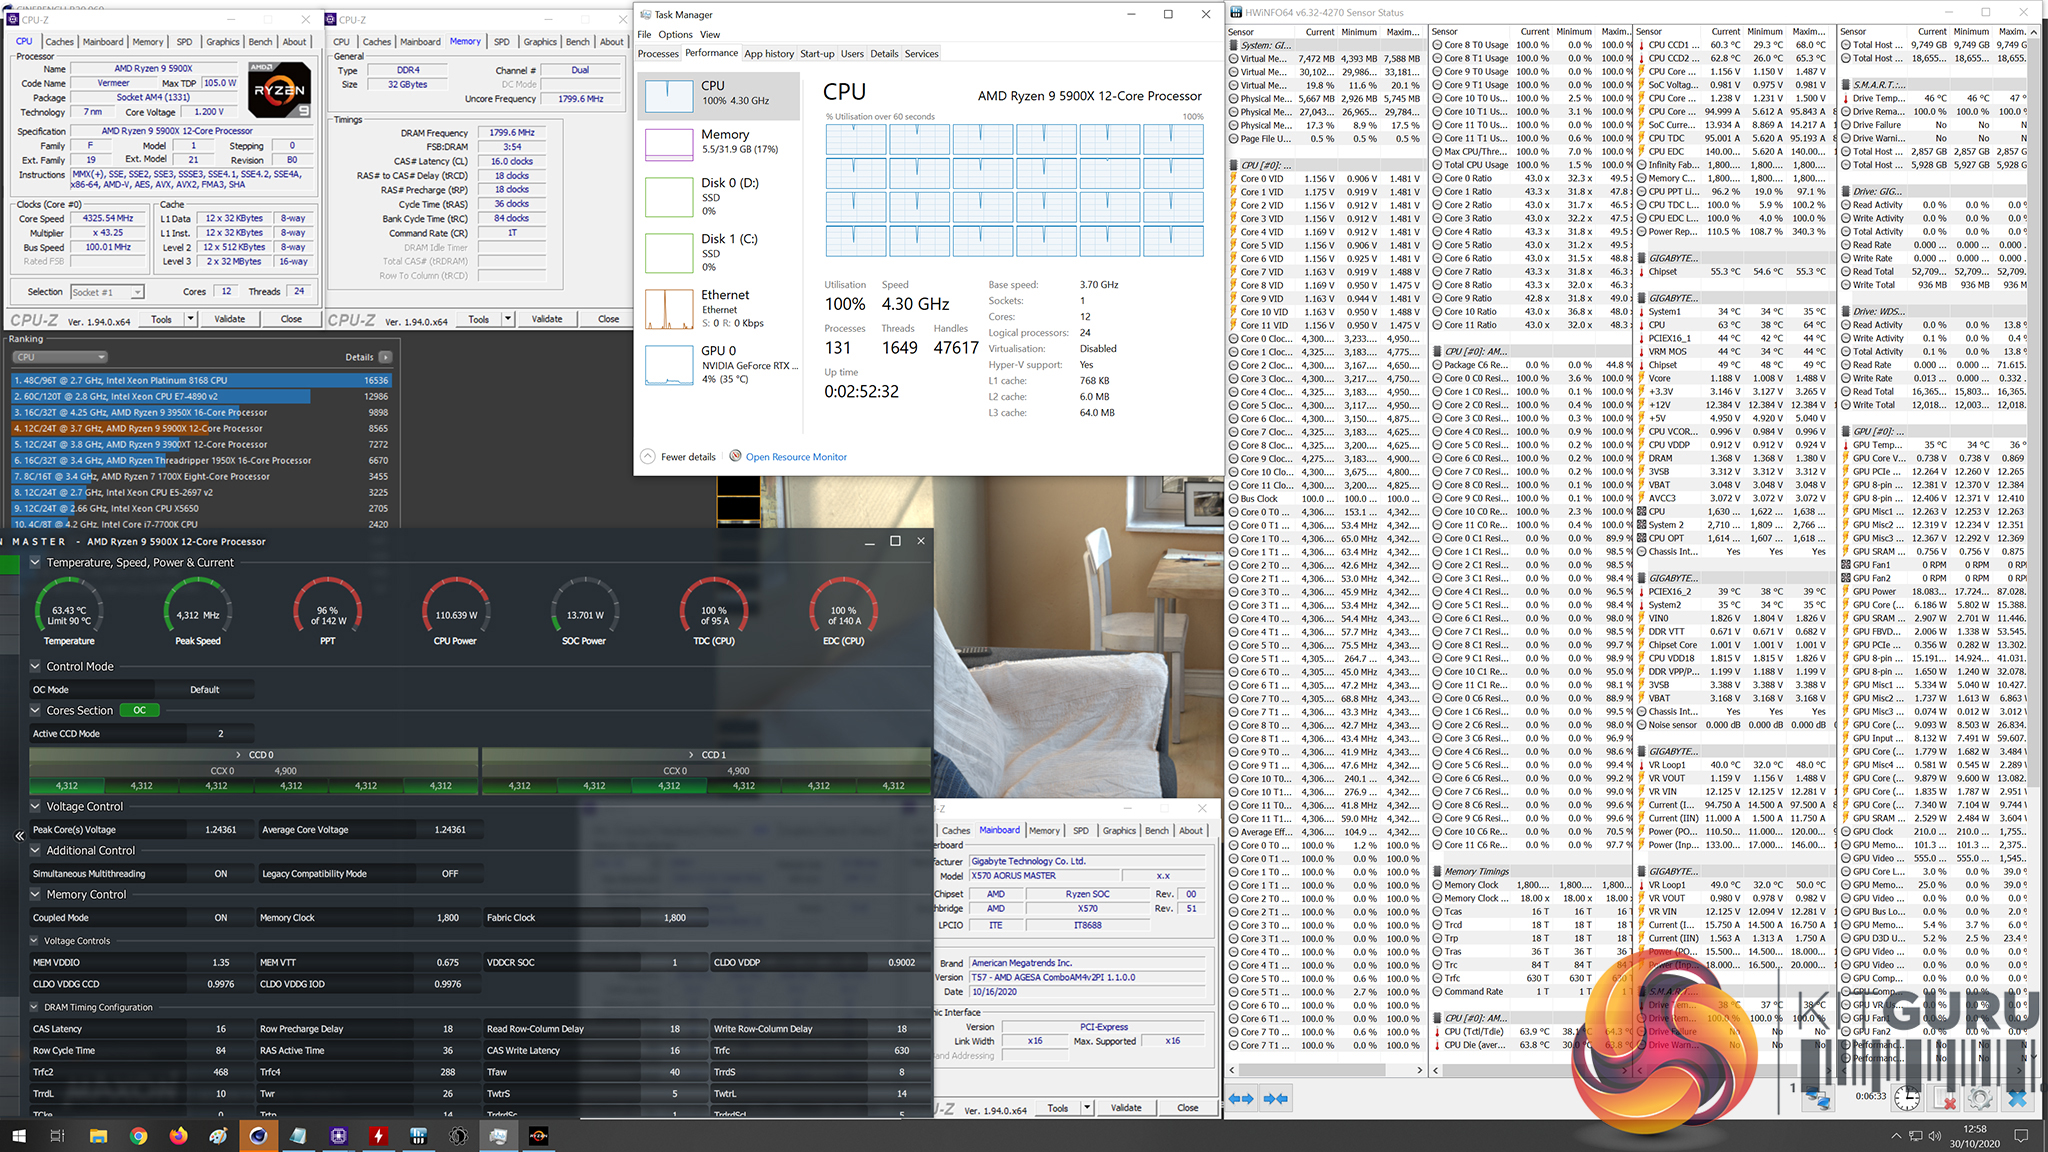Select Memory in Task Manager performance list
Viewport: 2048px width, 1152px height.
pos(719,142)
